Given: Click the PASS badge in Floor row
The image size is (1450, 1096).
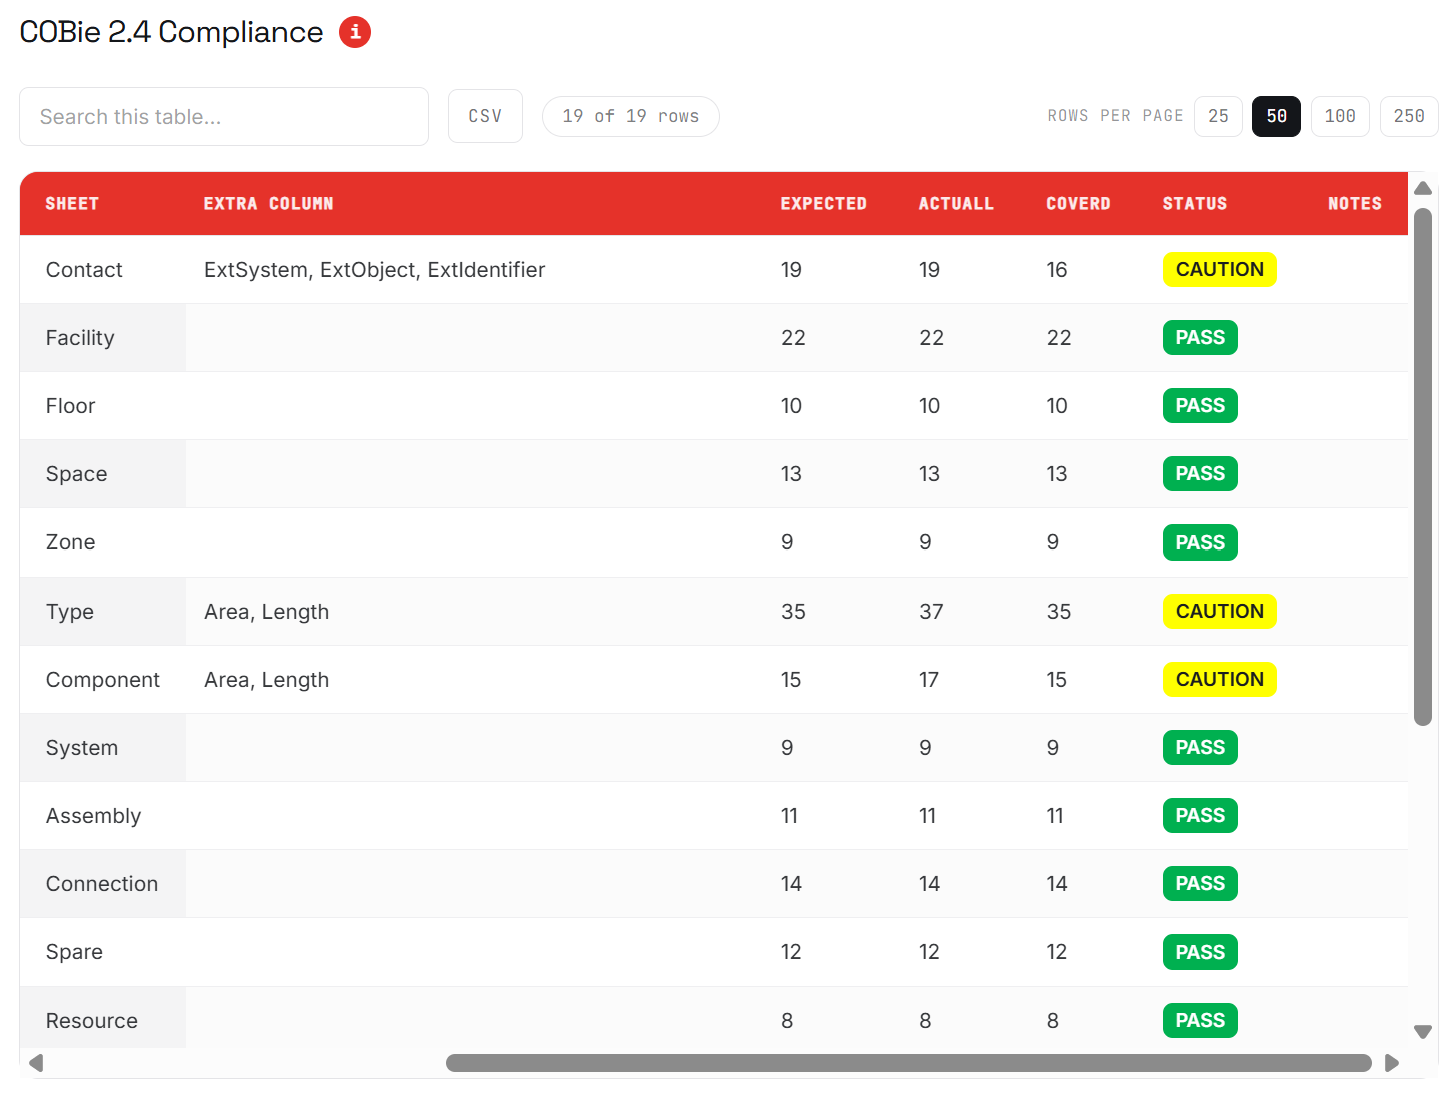Looking at the screenshot, I should [x=1200, y=405].
